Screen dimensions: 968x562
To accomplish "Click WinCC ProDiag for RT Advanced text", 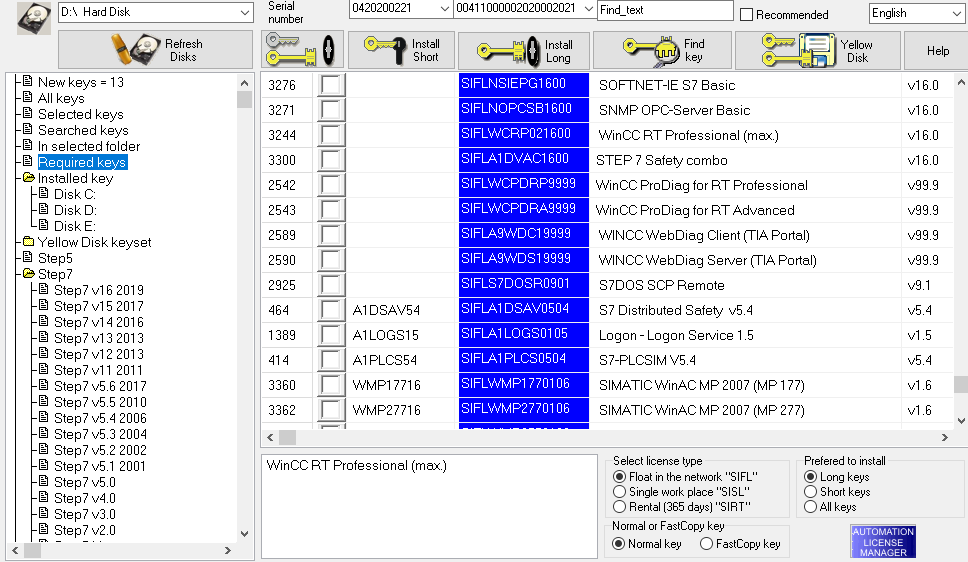I will 695,210.
